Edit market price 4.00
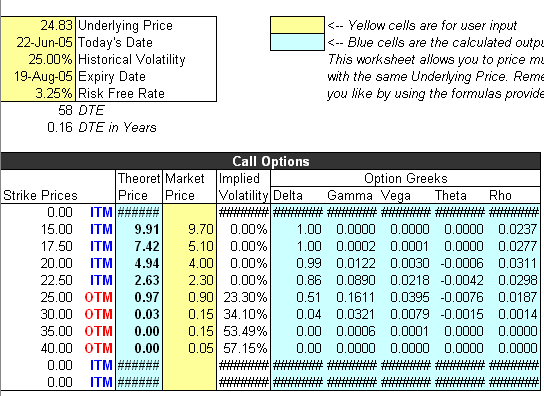This screenshot has width=544, height=396. point(189,263)
